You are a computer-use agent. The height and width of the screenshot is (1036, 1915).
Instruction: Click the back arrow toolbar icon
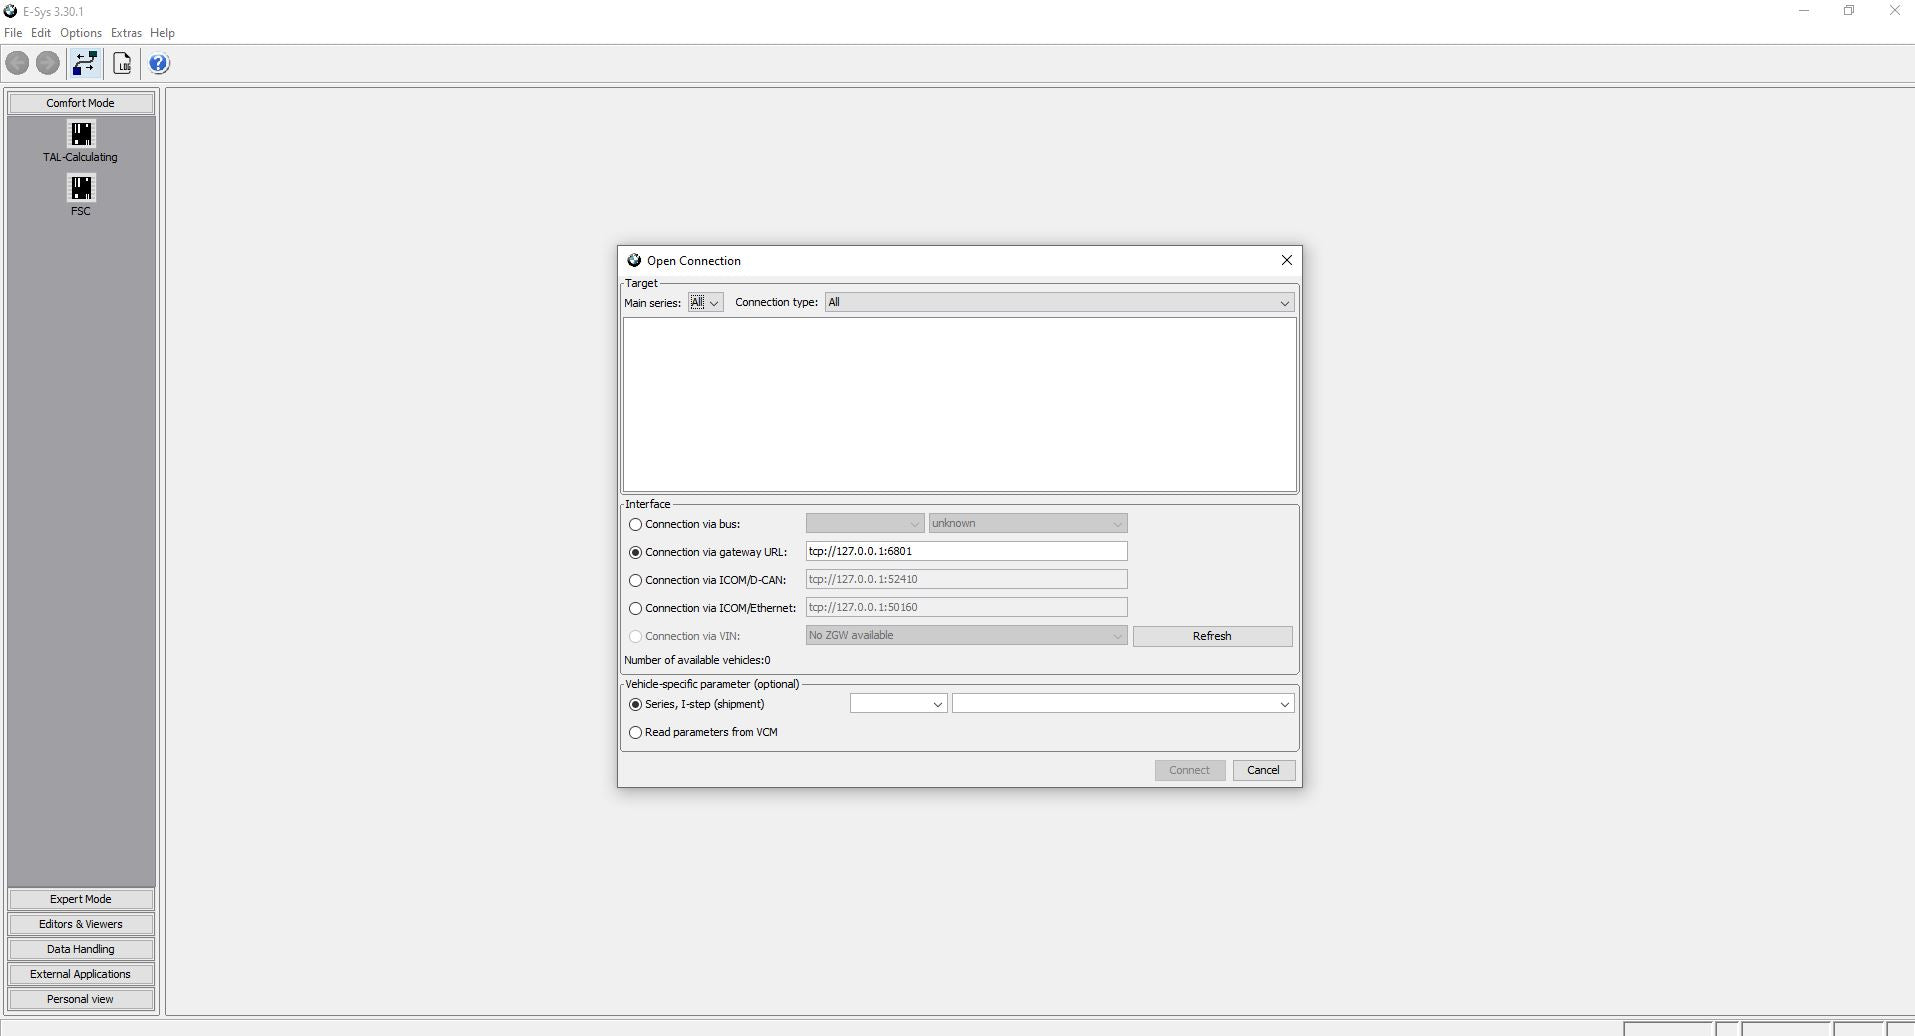click(x=18, y=64)
